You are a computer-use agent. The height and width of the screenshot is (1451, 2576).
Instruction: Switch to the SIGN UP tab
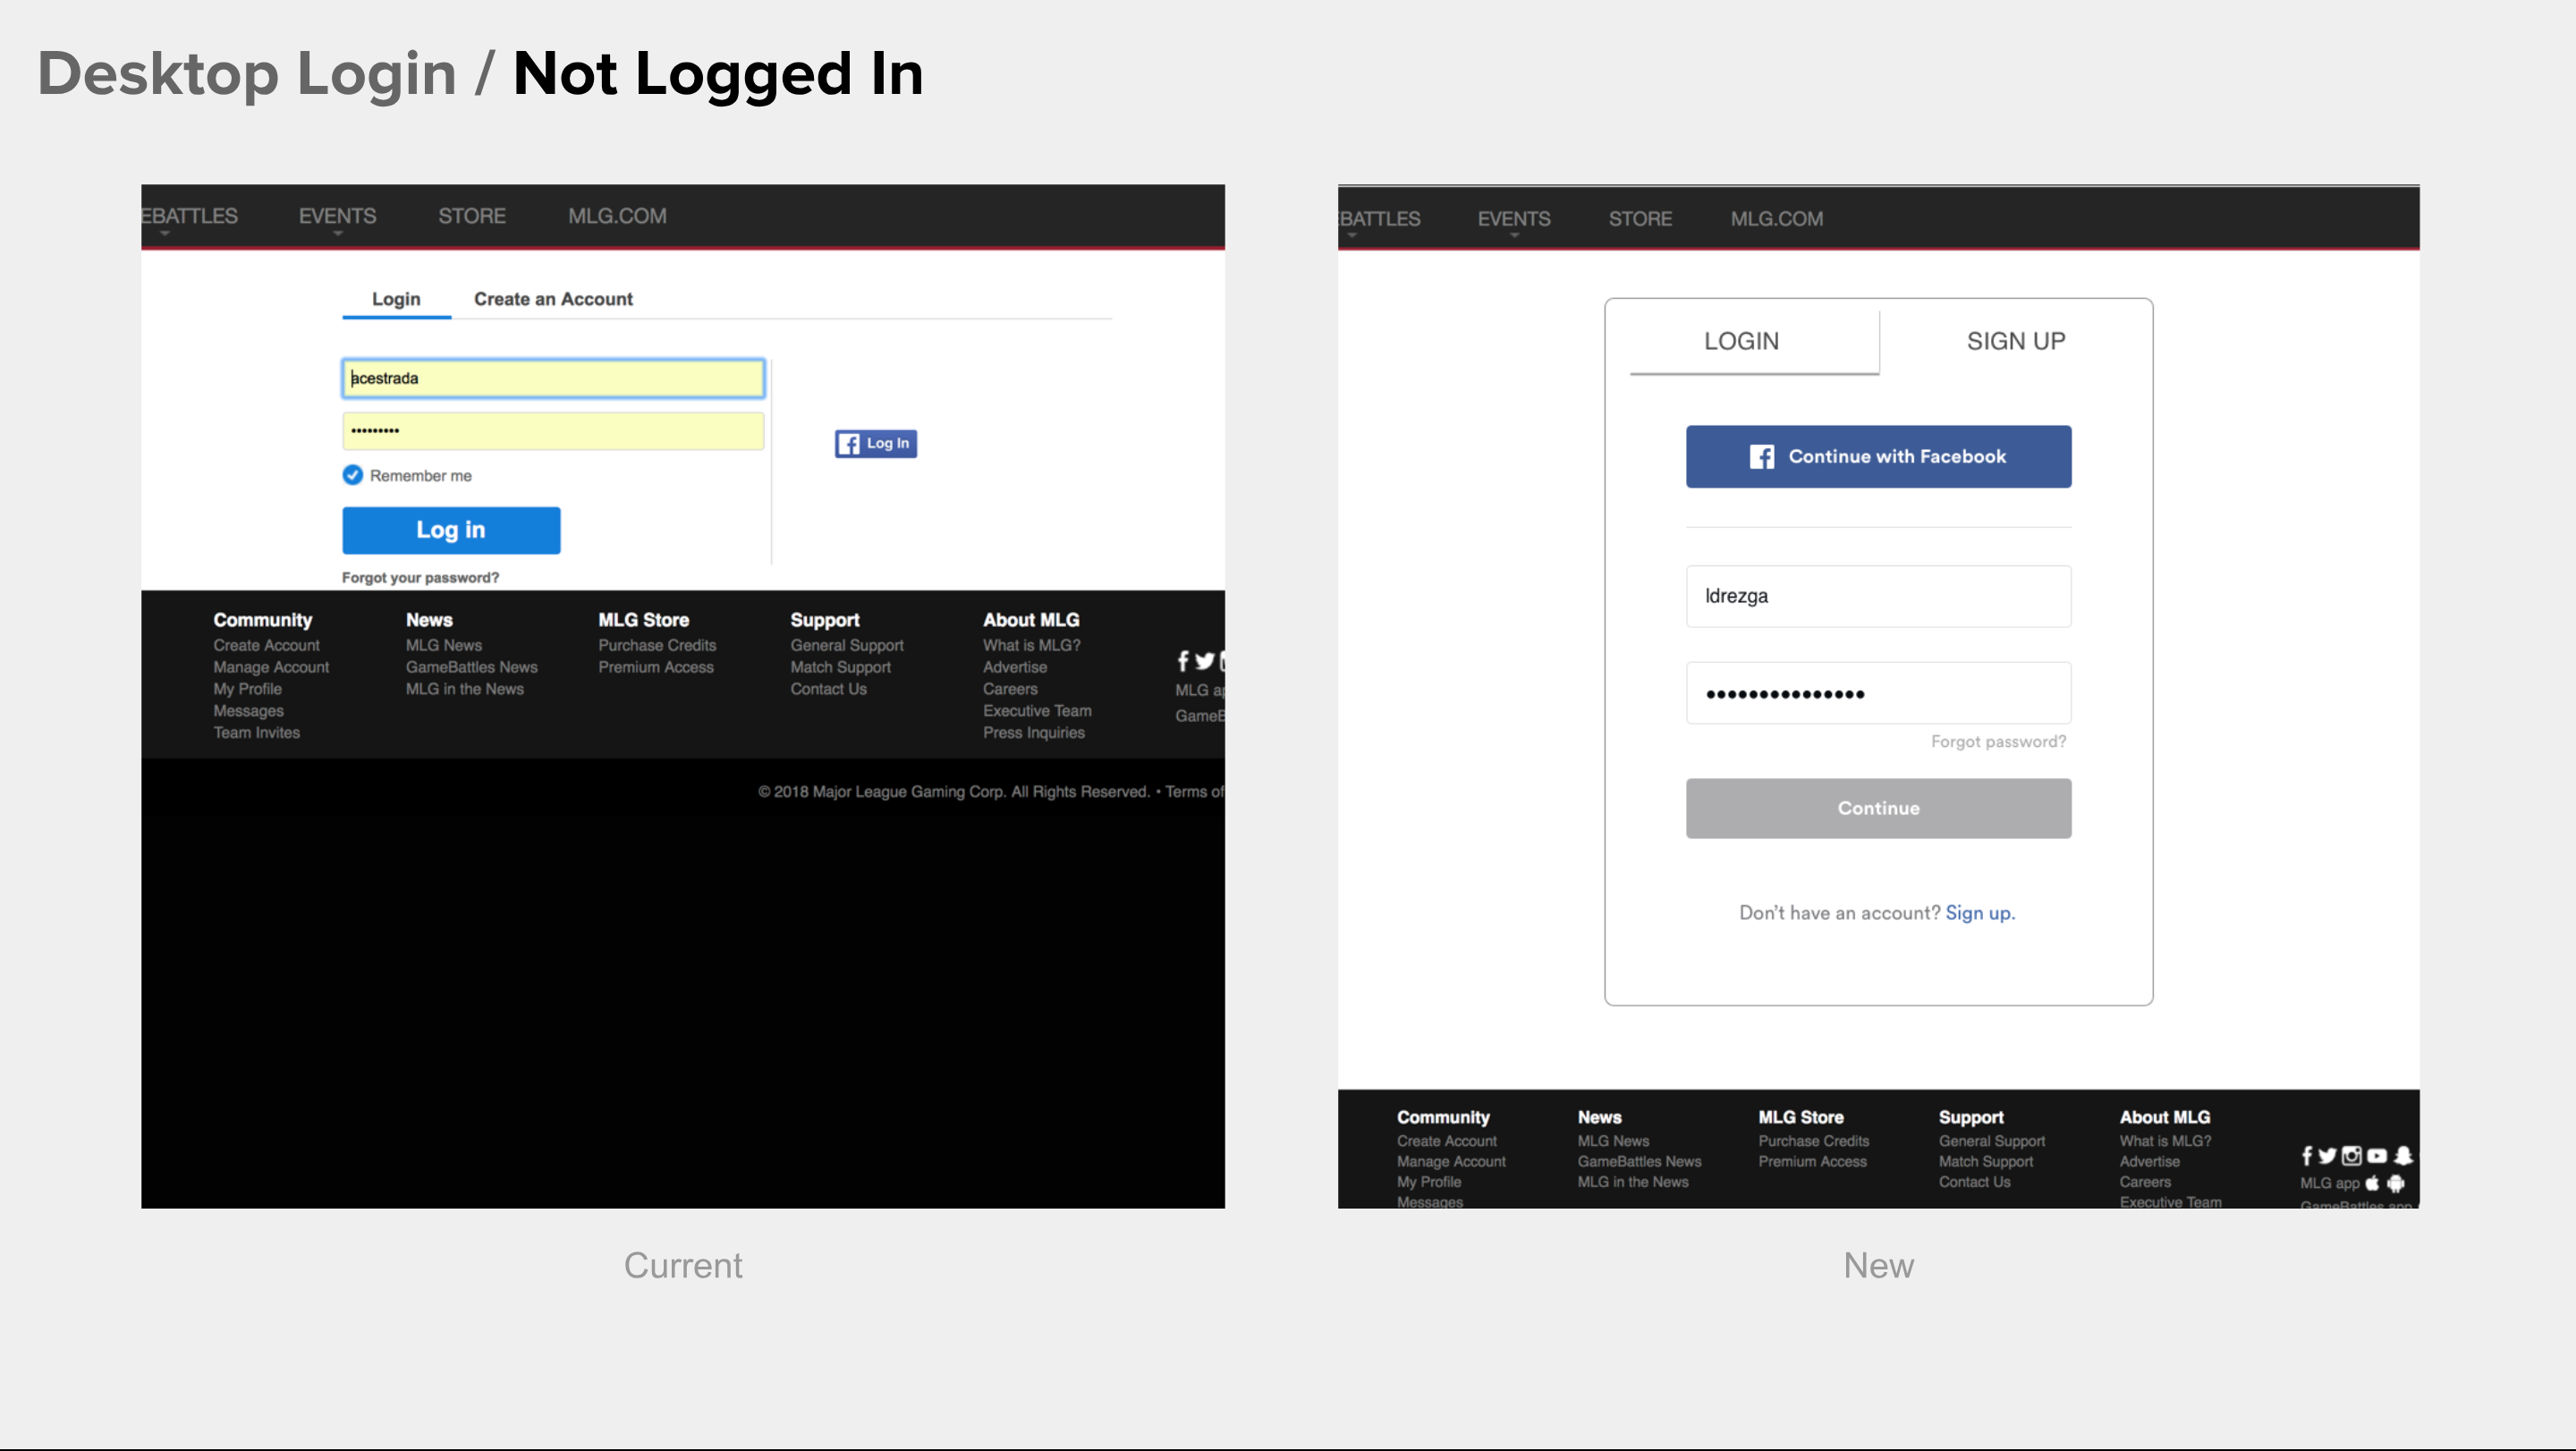coord(2015,341)
